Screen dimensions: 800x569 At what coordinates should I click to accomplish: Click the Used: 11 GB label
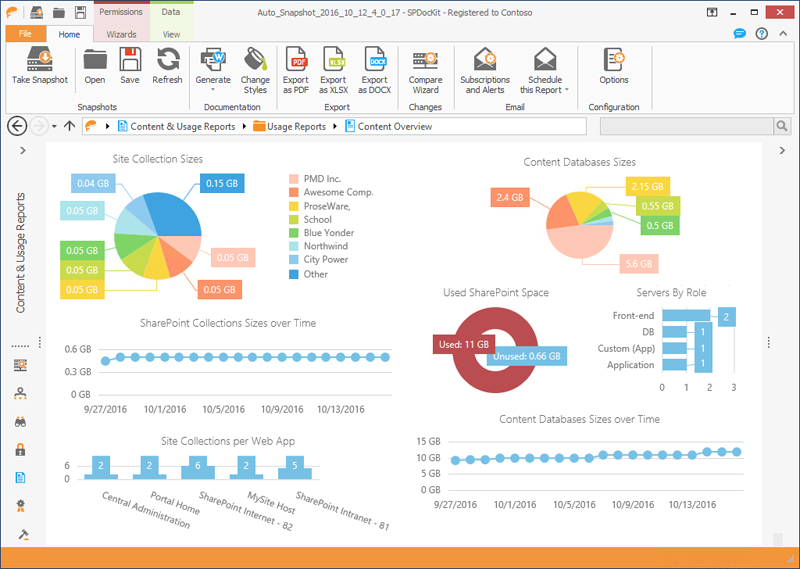pos(464,344)
